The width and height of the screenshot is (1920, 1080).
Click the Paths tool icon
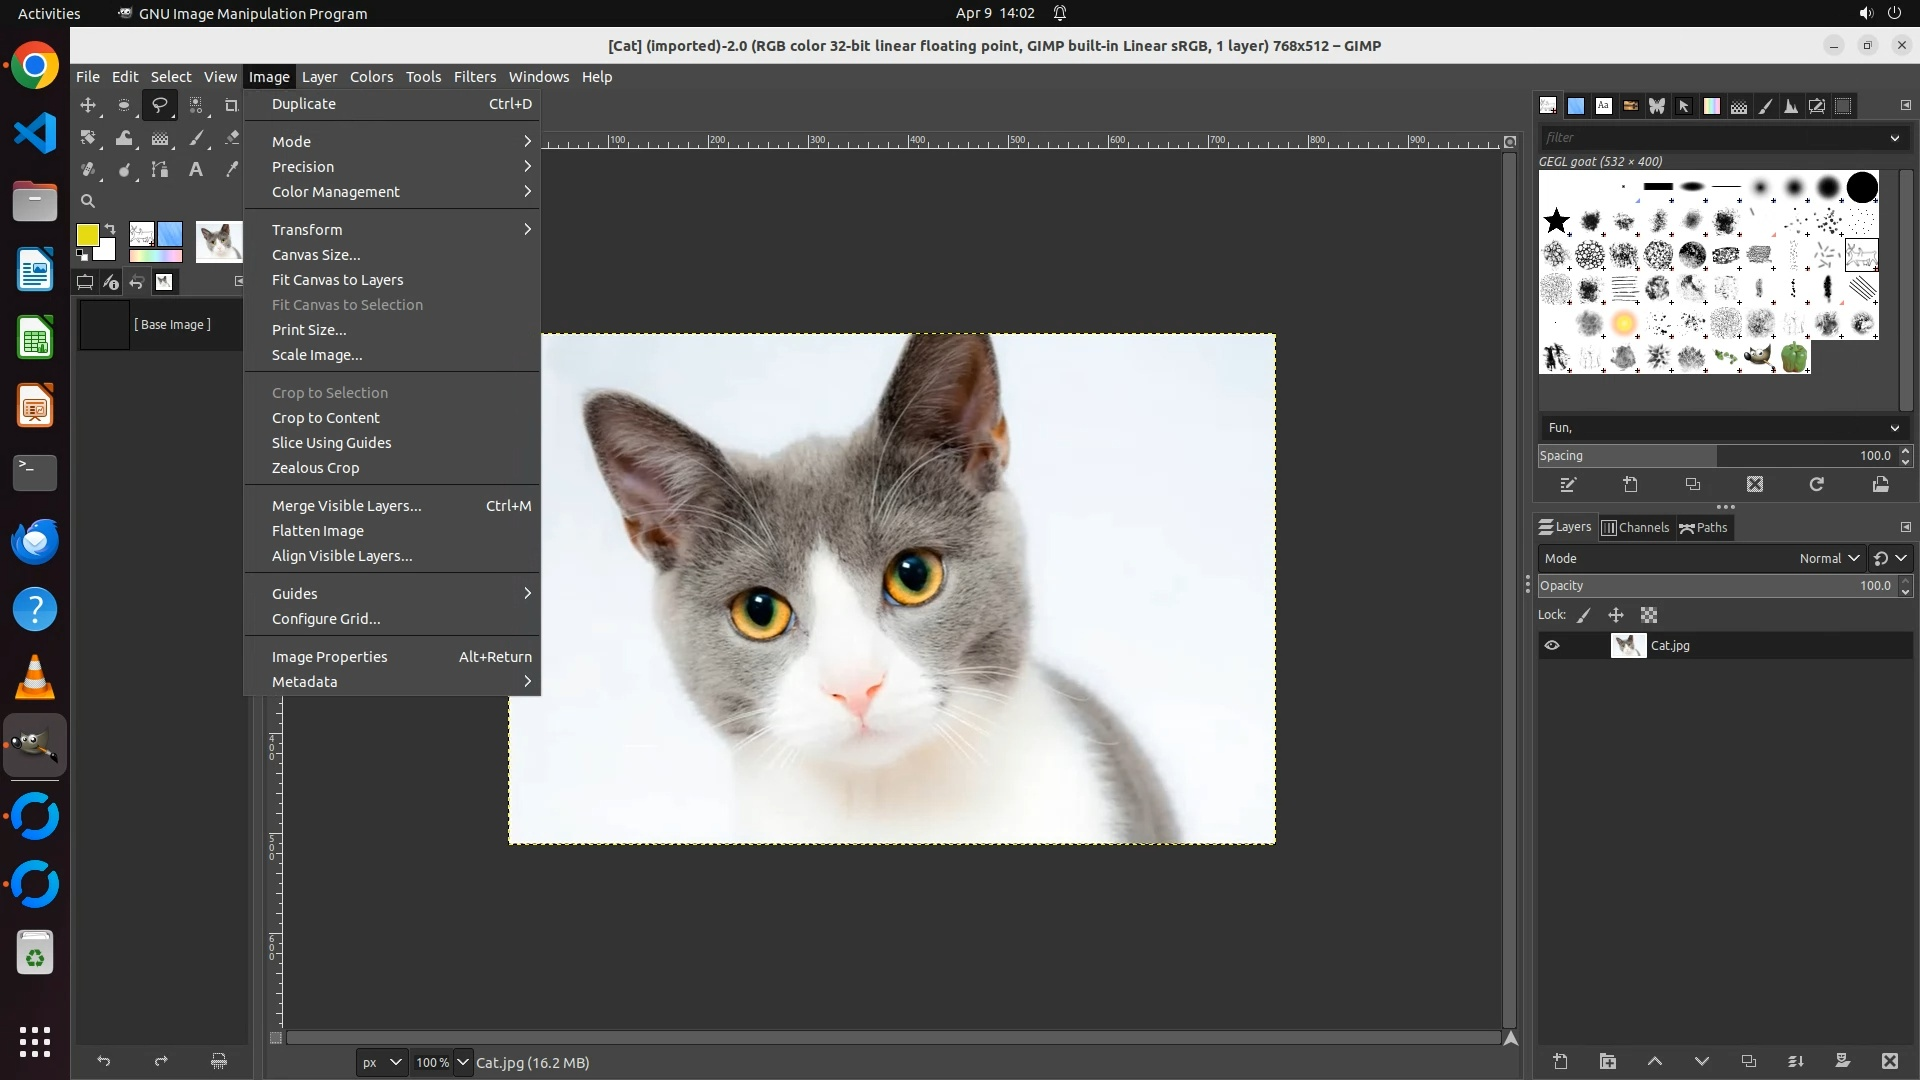(160, 170)
